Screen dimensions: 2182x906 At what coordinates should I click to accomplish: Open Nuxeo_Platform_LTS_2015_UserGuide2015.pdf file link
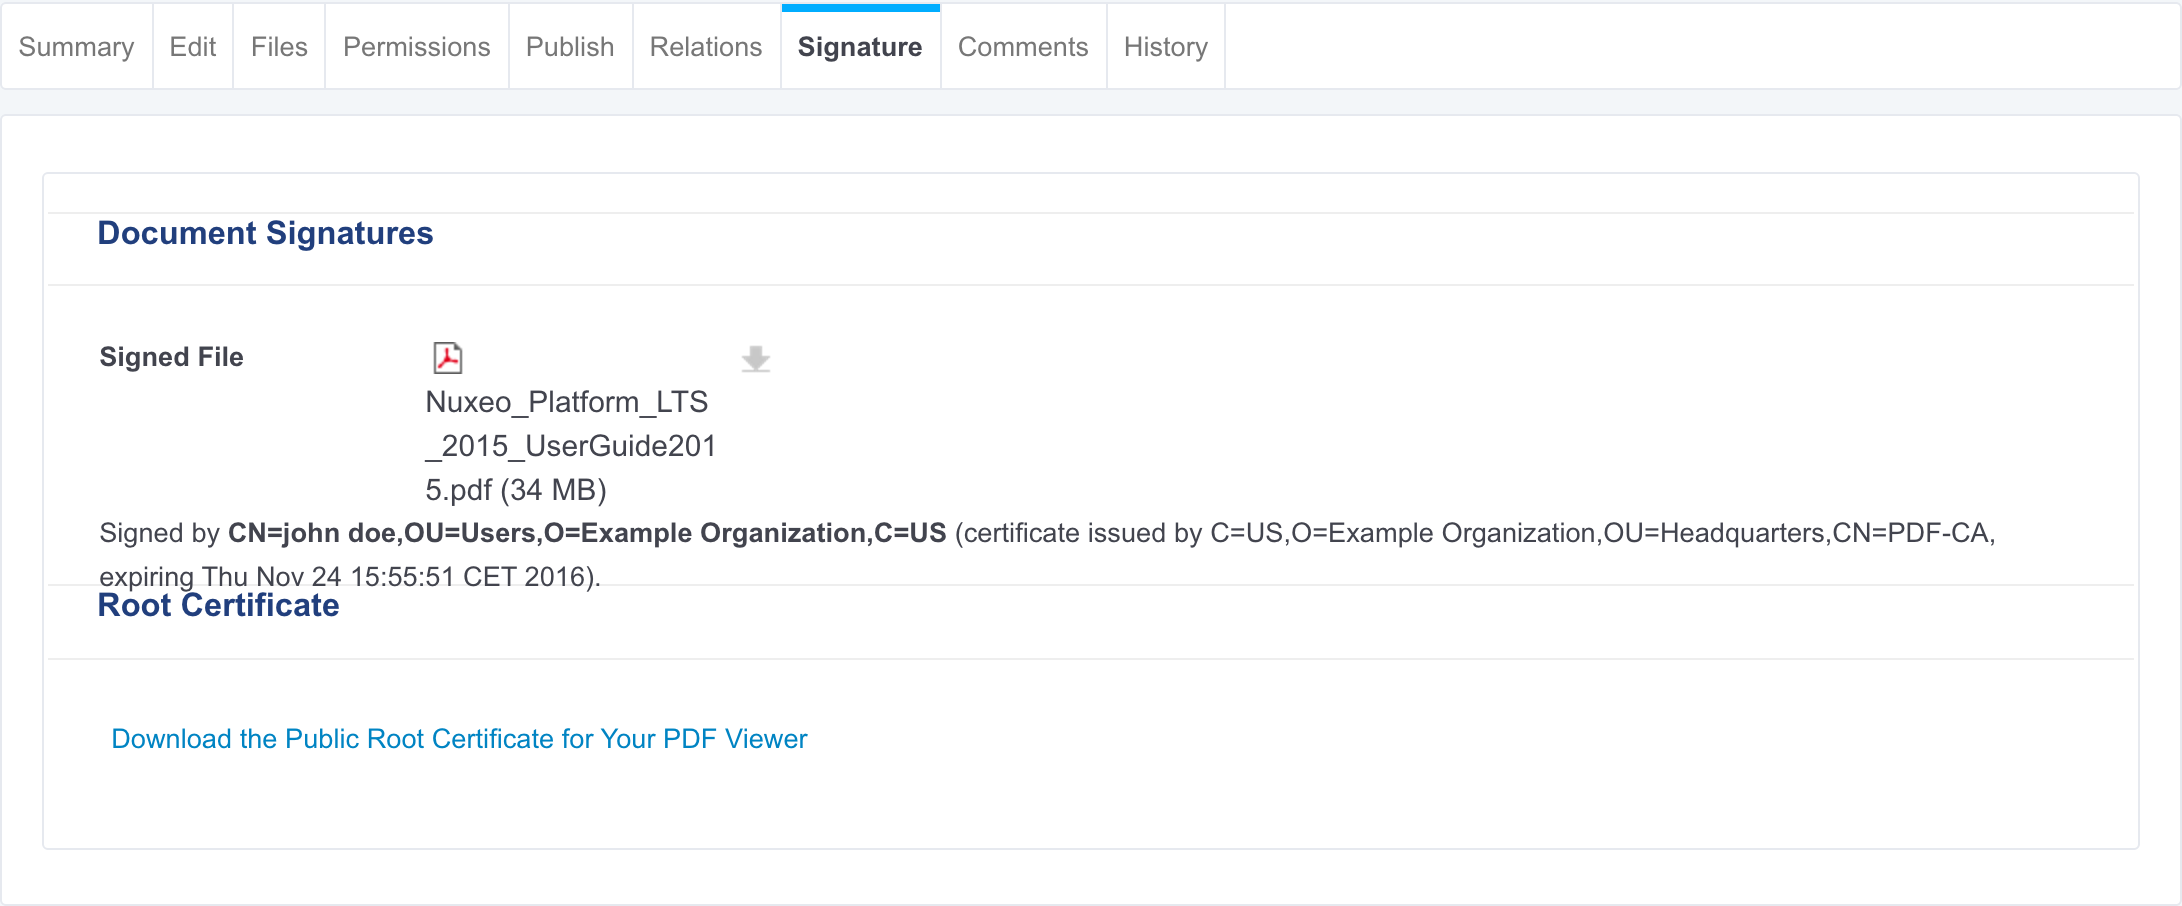[x=571, y=446]
